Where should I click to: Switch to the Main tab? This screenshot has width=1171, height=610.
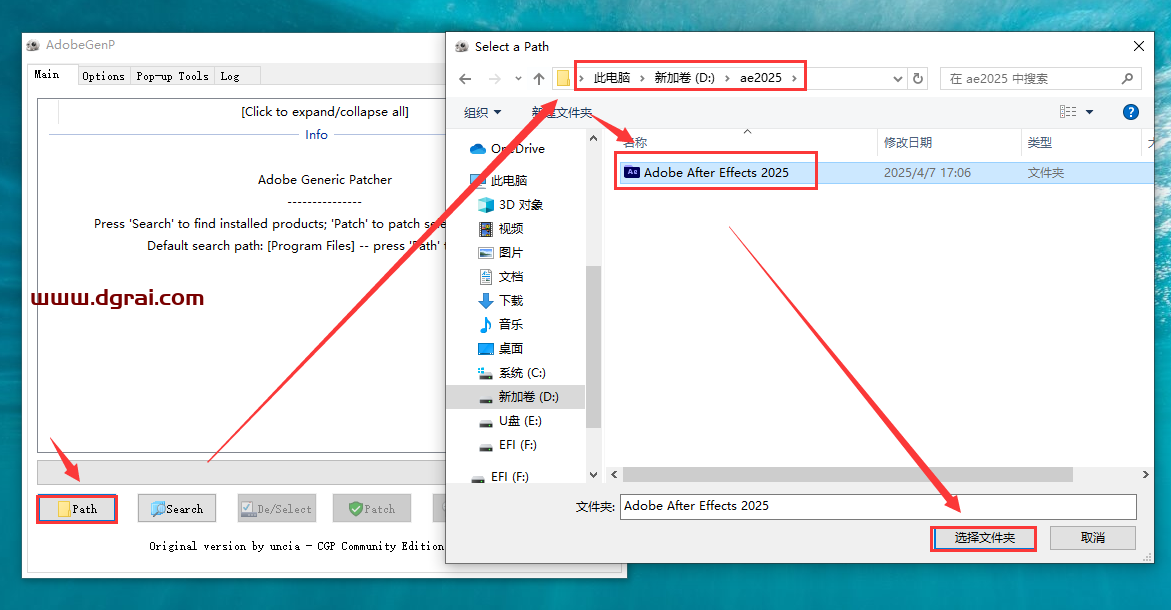[47, 75]
